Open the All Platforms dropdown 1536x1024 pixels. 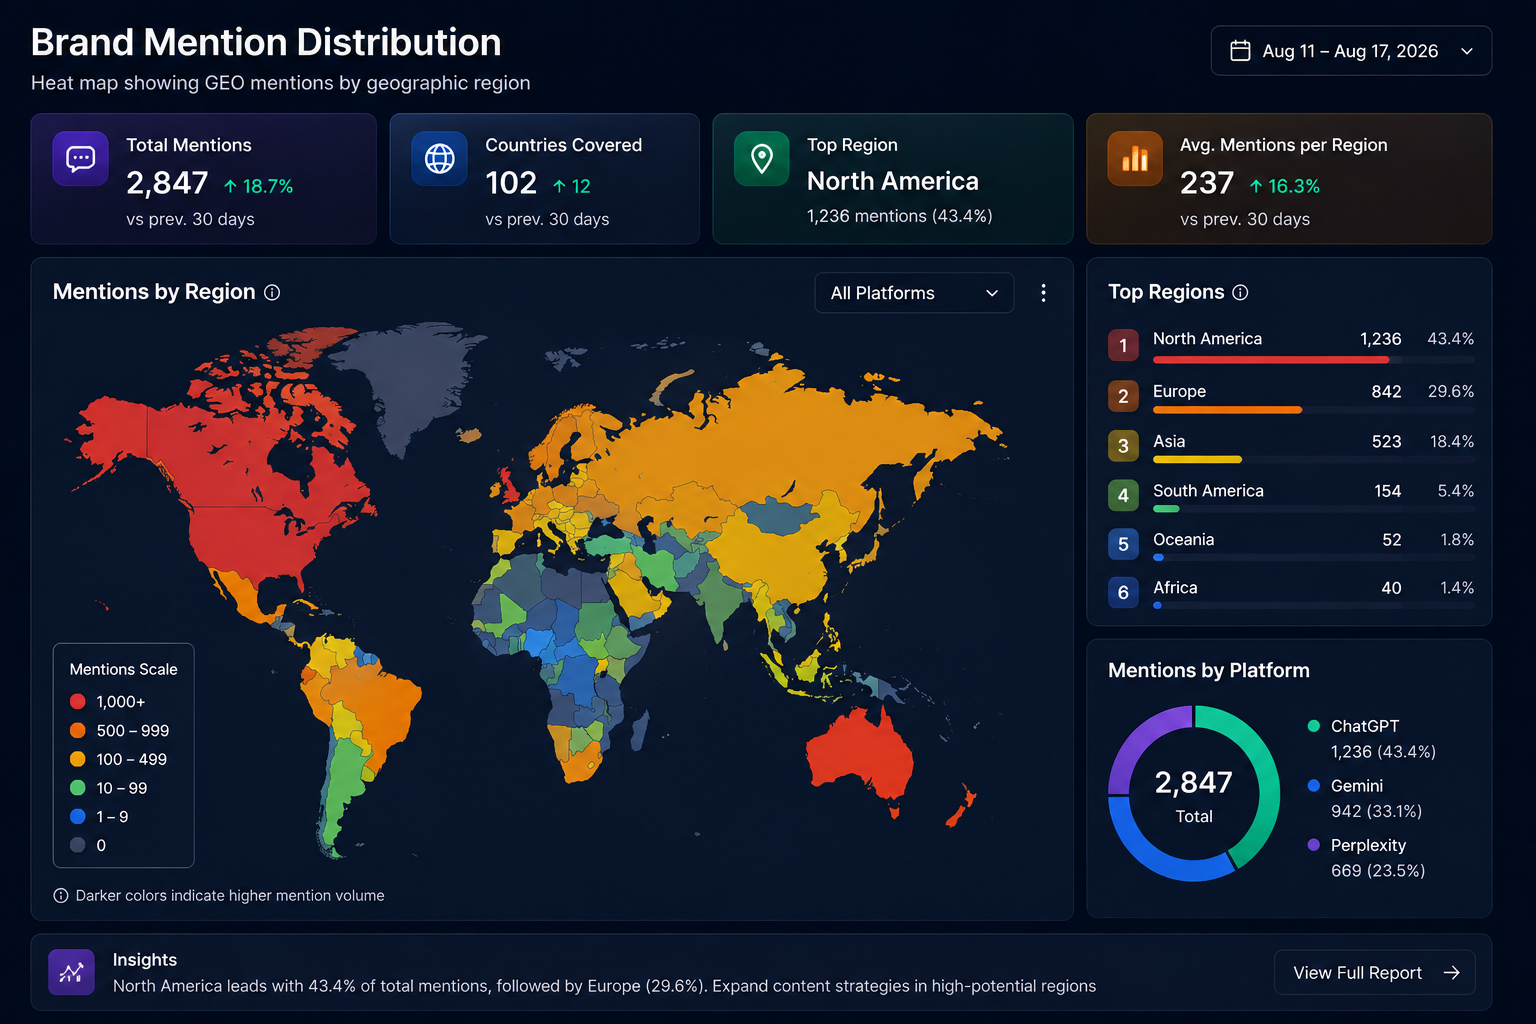click(x=914, y=293)
